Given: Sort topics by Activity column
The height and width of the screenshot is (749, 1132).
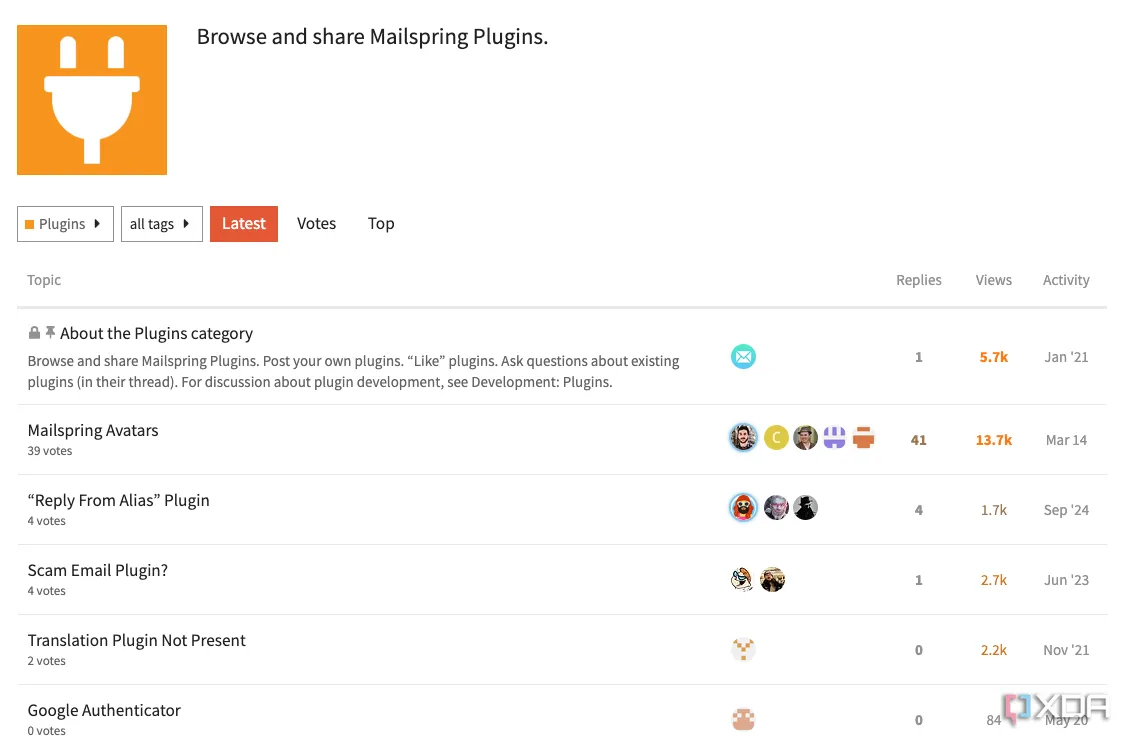Looking at the screenshot, I should (1066, 280).
